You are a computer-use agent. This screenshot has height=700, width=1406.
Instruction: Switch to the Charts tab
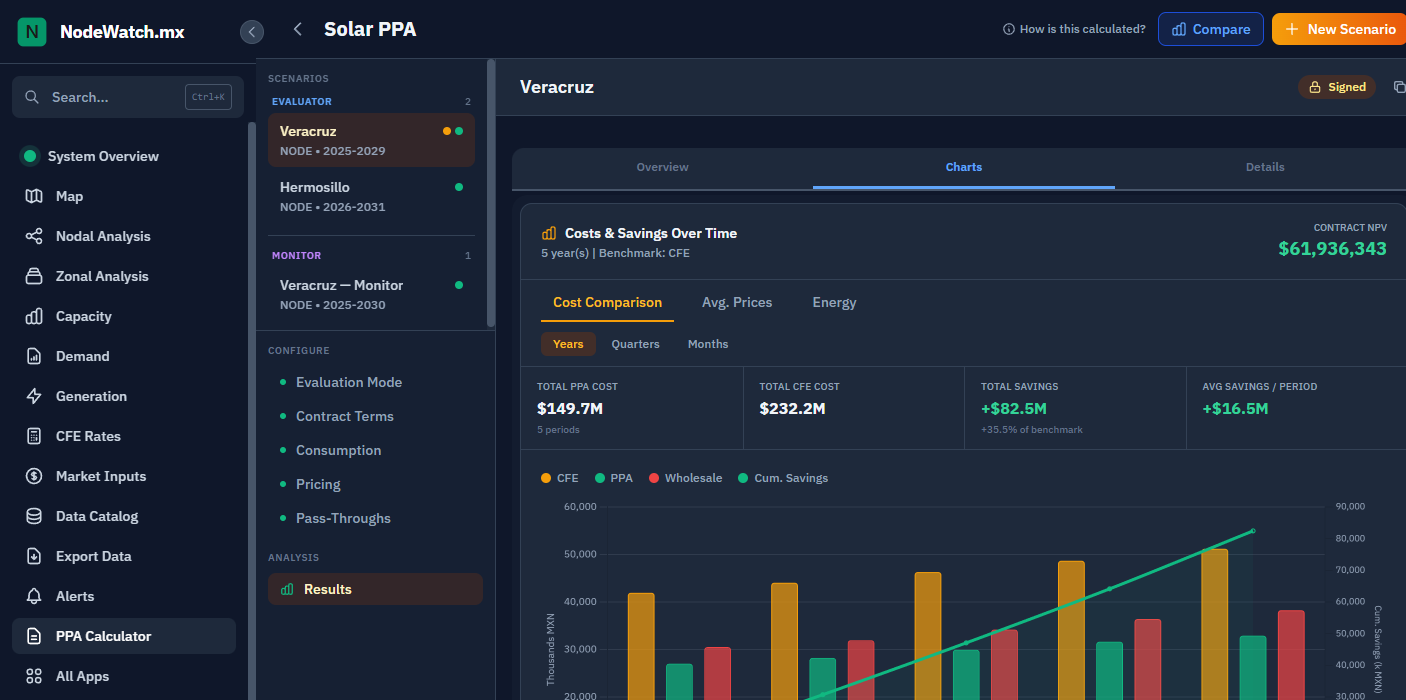(964, 167)
